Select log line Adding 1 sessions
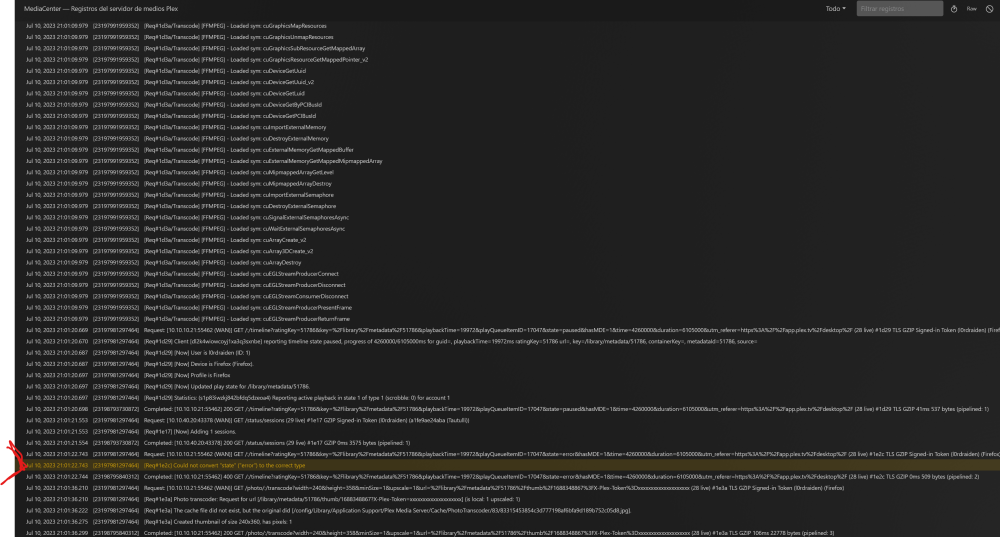 131,432
